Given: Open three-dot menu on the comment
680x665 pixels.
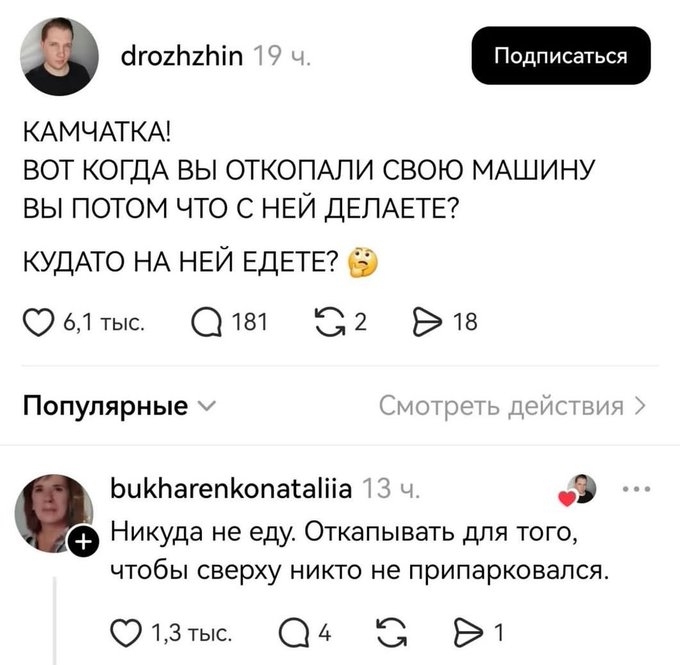Looking at the screenshot, I should coord(636,490).
